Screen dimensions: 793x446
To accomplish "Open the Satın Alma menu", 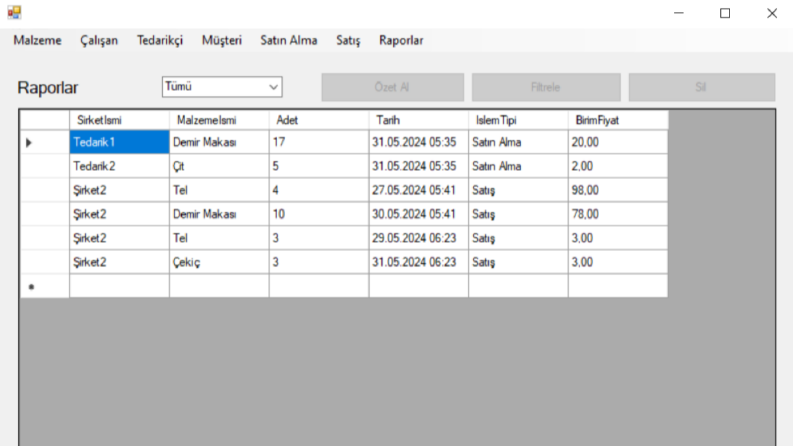I will tap(289, 40).
